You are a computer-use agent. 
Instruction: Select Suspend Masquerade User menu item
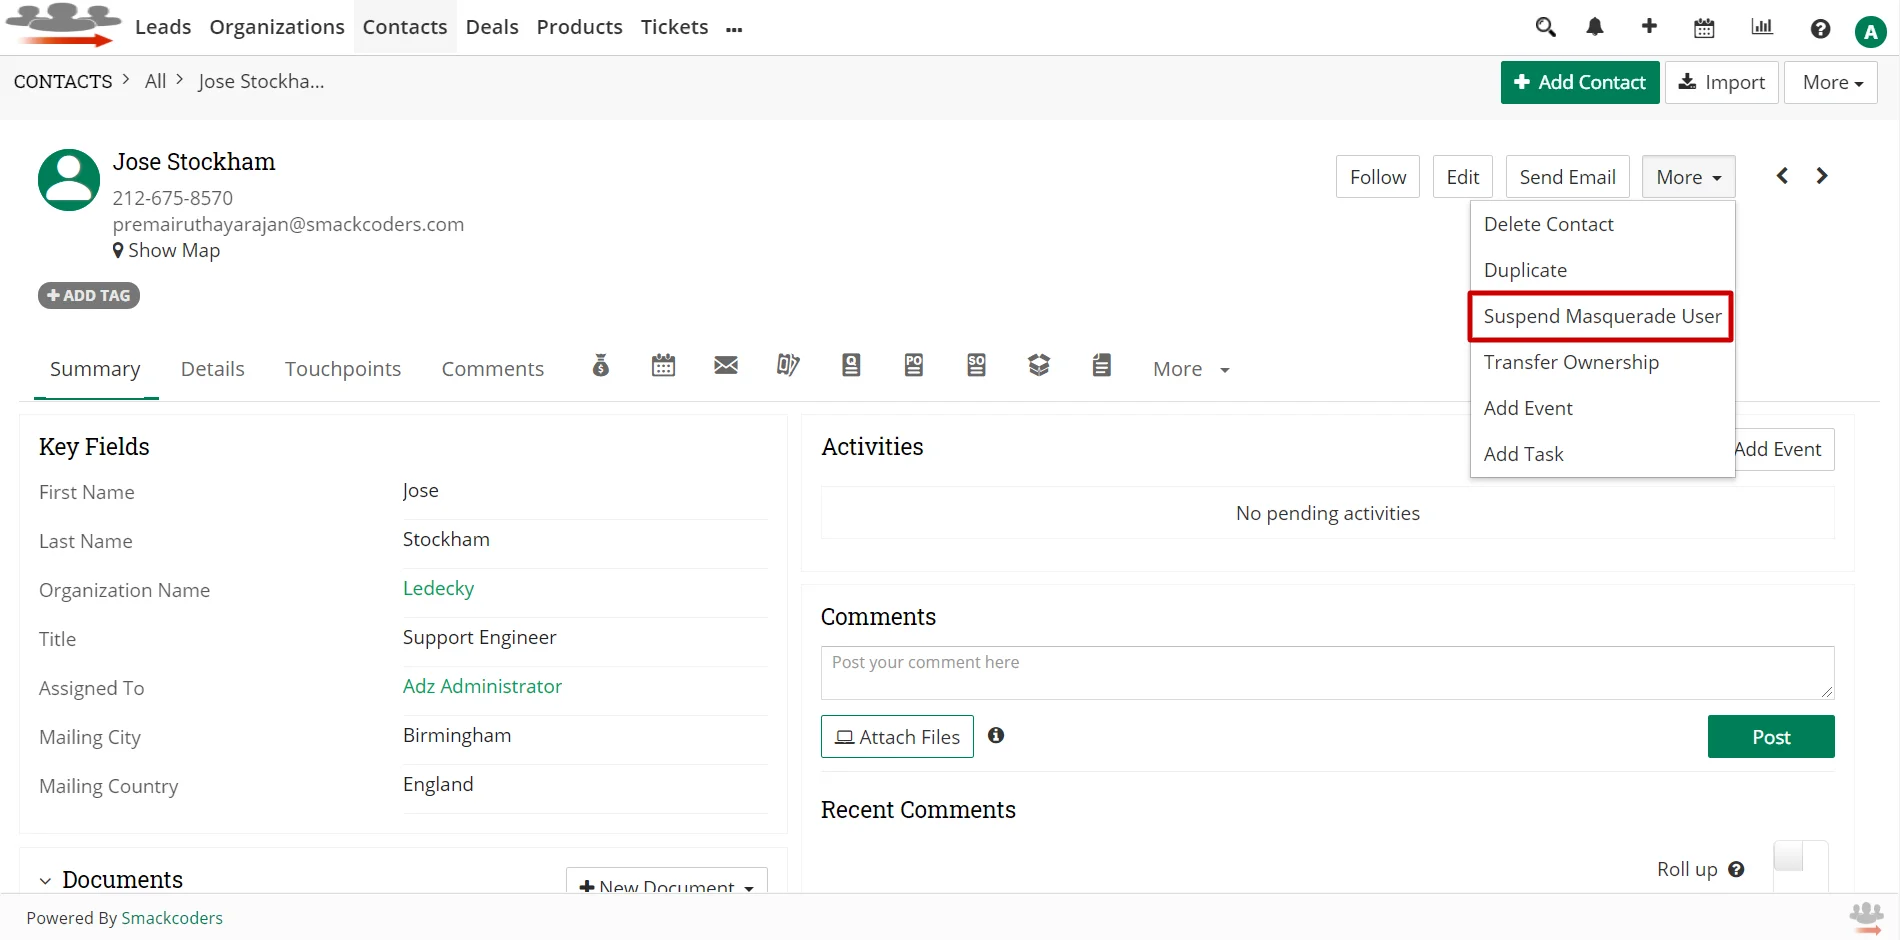(x=1601, y=317)
